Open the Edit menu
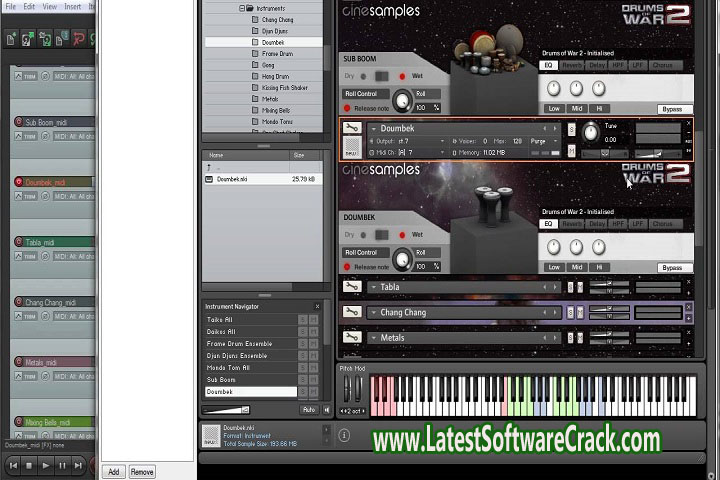 click(x=29, y=6)
